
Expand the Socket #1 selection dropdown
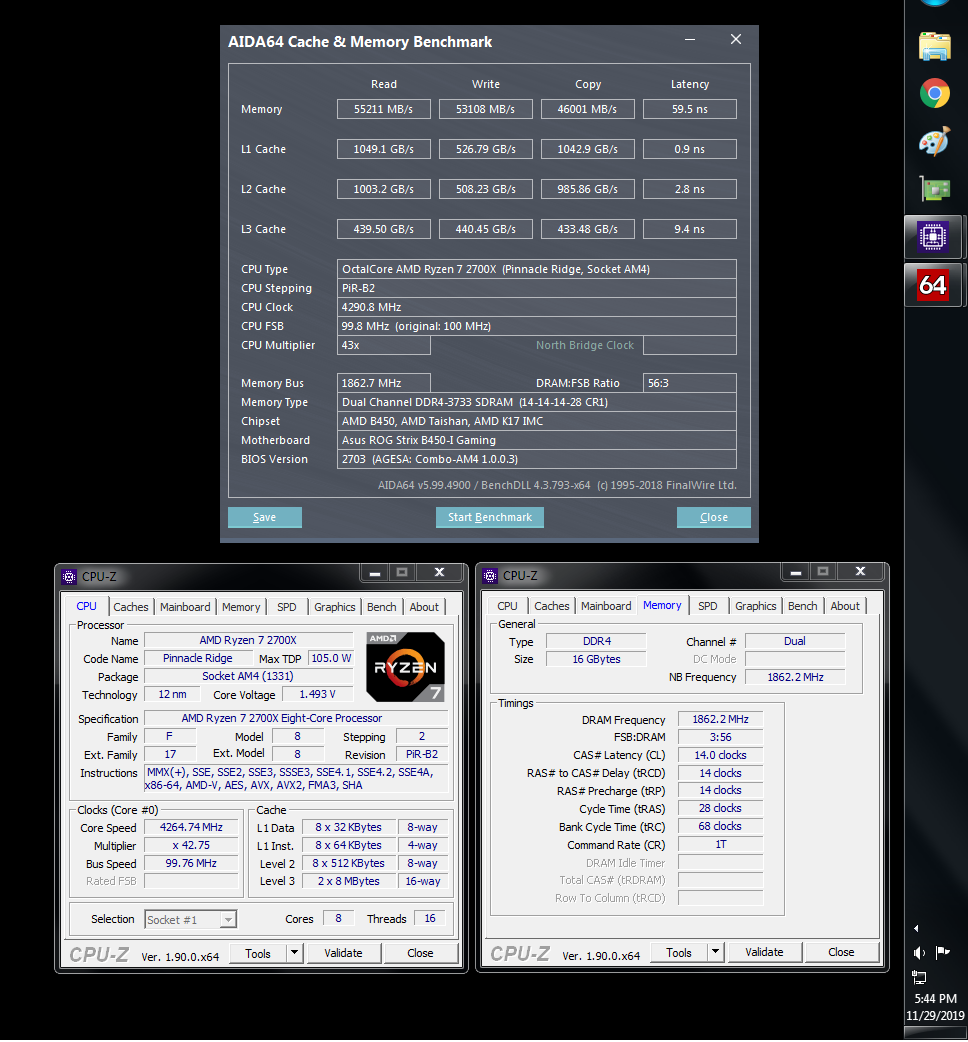tap(228, 920)
